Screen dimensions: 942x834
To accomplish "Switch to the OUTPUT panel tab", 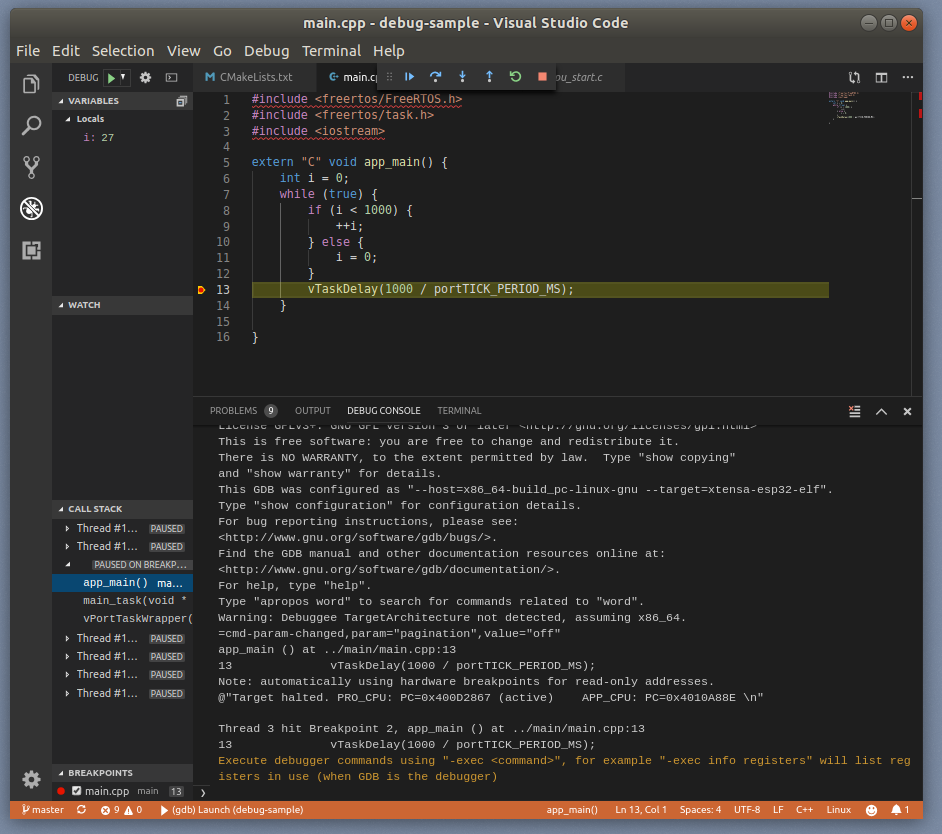I will pyautogui.click(x=312, y=411).
